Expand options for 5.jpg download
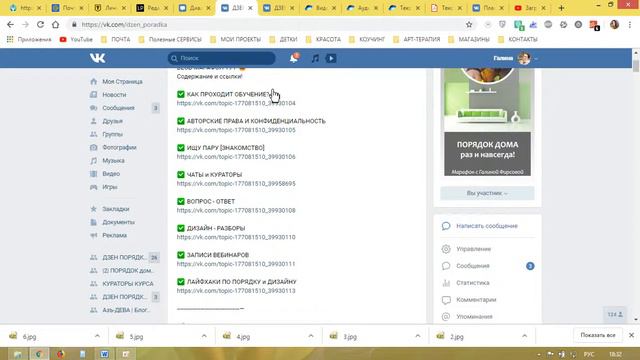Screen dimensions: 640x360 [x=204, y=336]
